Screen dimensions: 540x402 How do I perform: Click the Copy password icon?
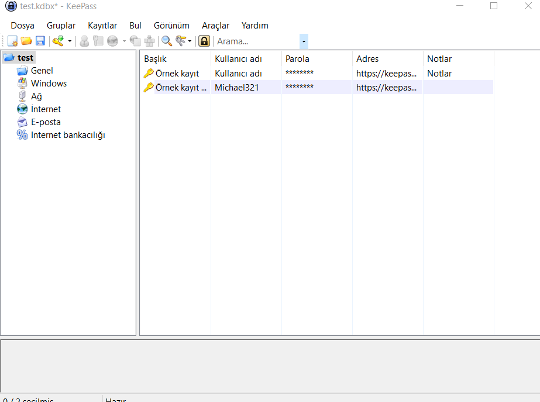coord(98,41)
